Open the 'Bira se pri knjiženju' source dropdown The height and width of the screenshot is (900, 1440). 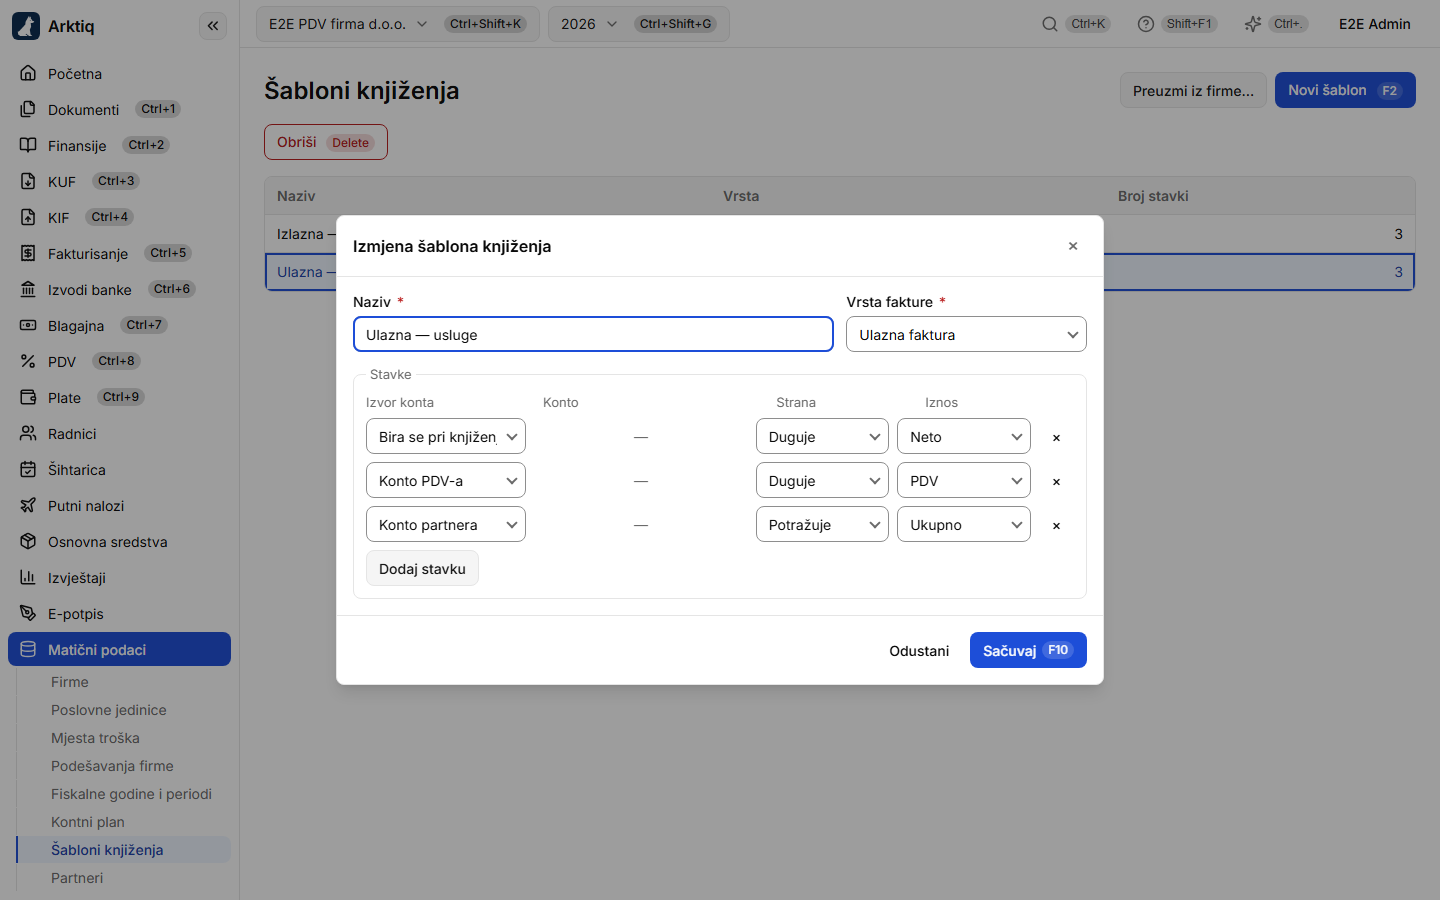(446, 437)
